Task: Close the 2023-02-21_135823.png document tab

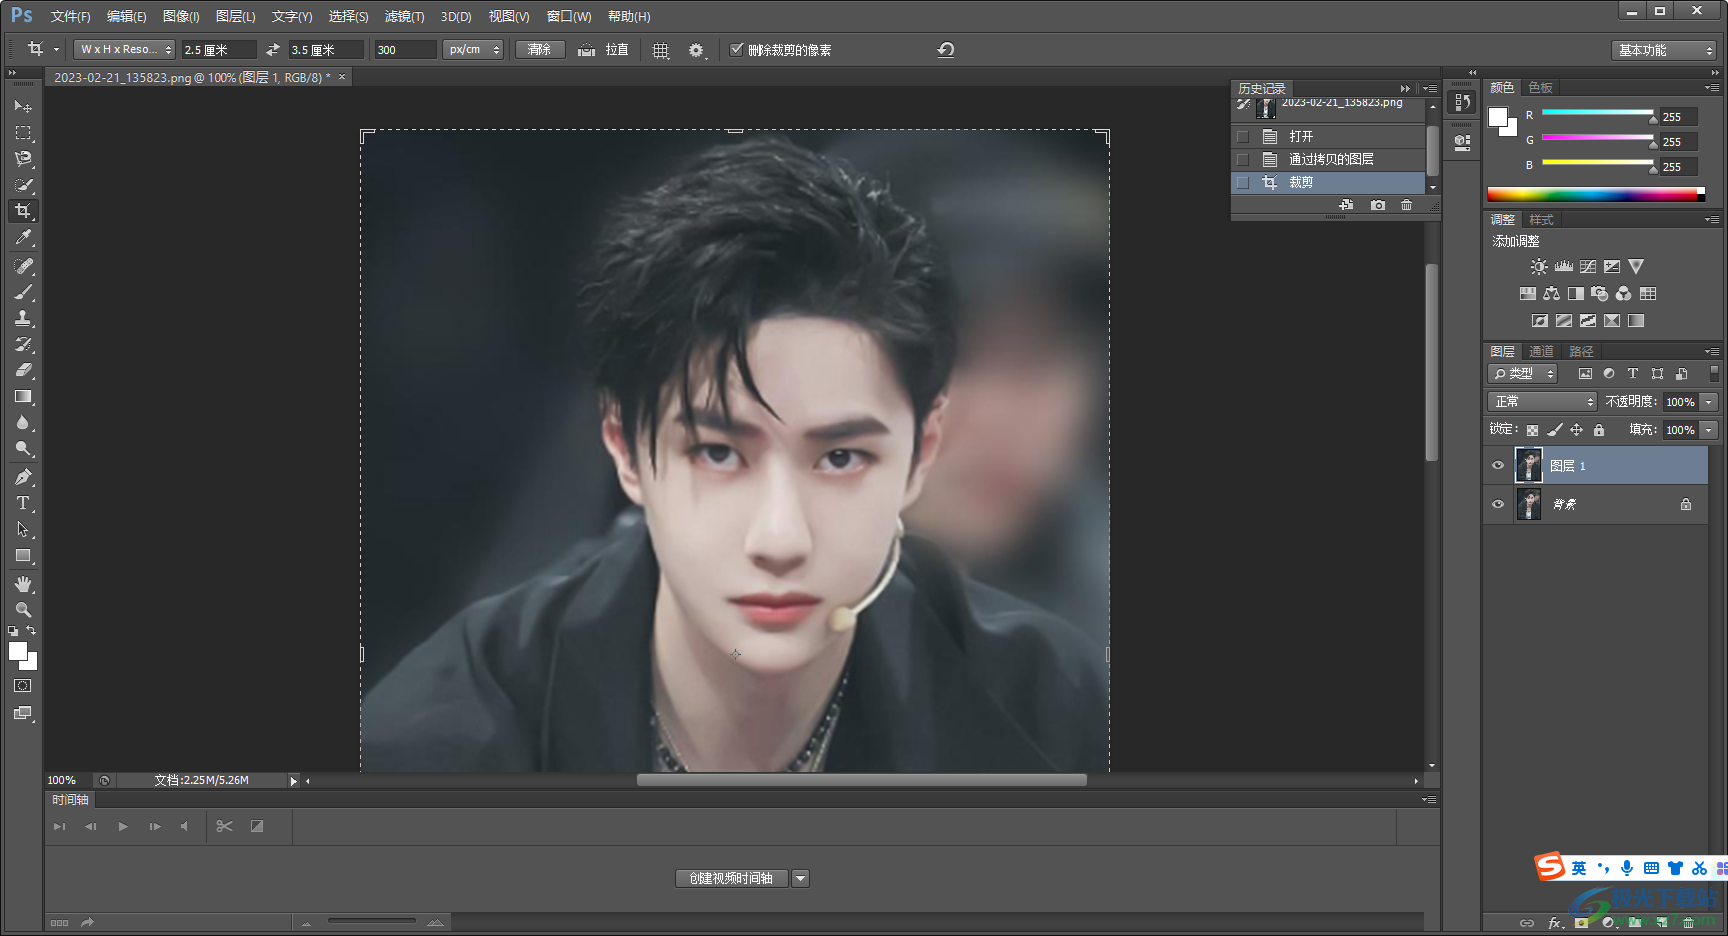Action: pos(342,77)
